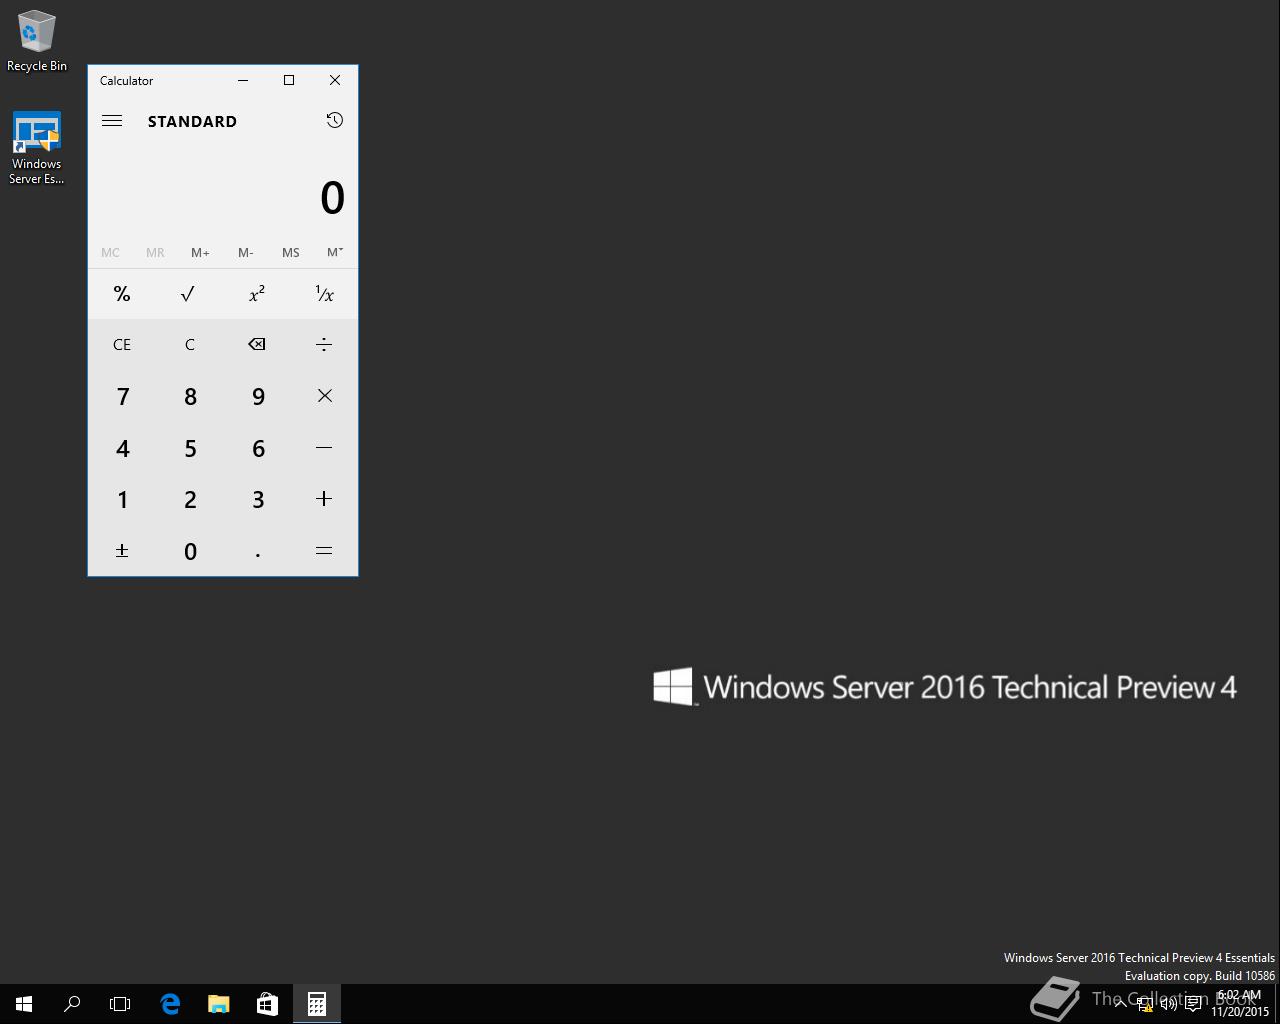This screenshot has height=1024, width=1280.
Task: Click the square root key
Action: tap(189, 294)
